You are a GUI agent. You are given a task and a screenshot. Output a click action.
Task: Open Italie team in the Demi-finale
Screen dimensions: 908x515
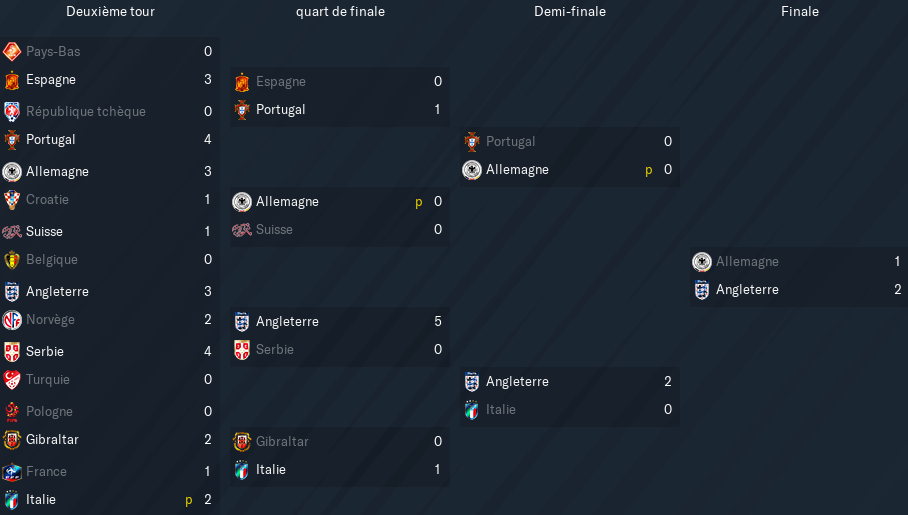click(500, 410)
